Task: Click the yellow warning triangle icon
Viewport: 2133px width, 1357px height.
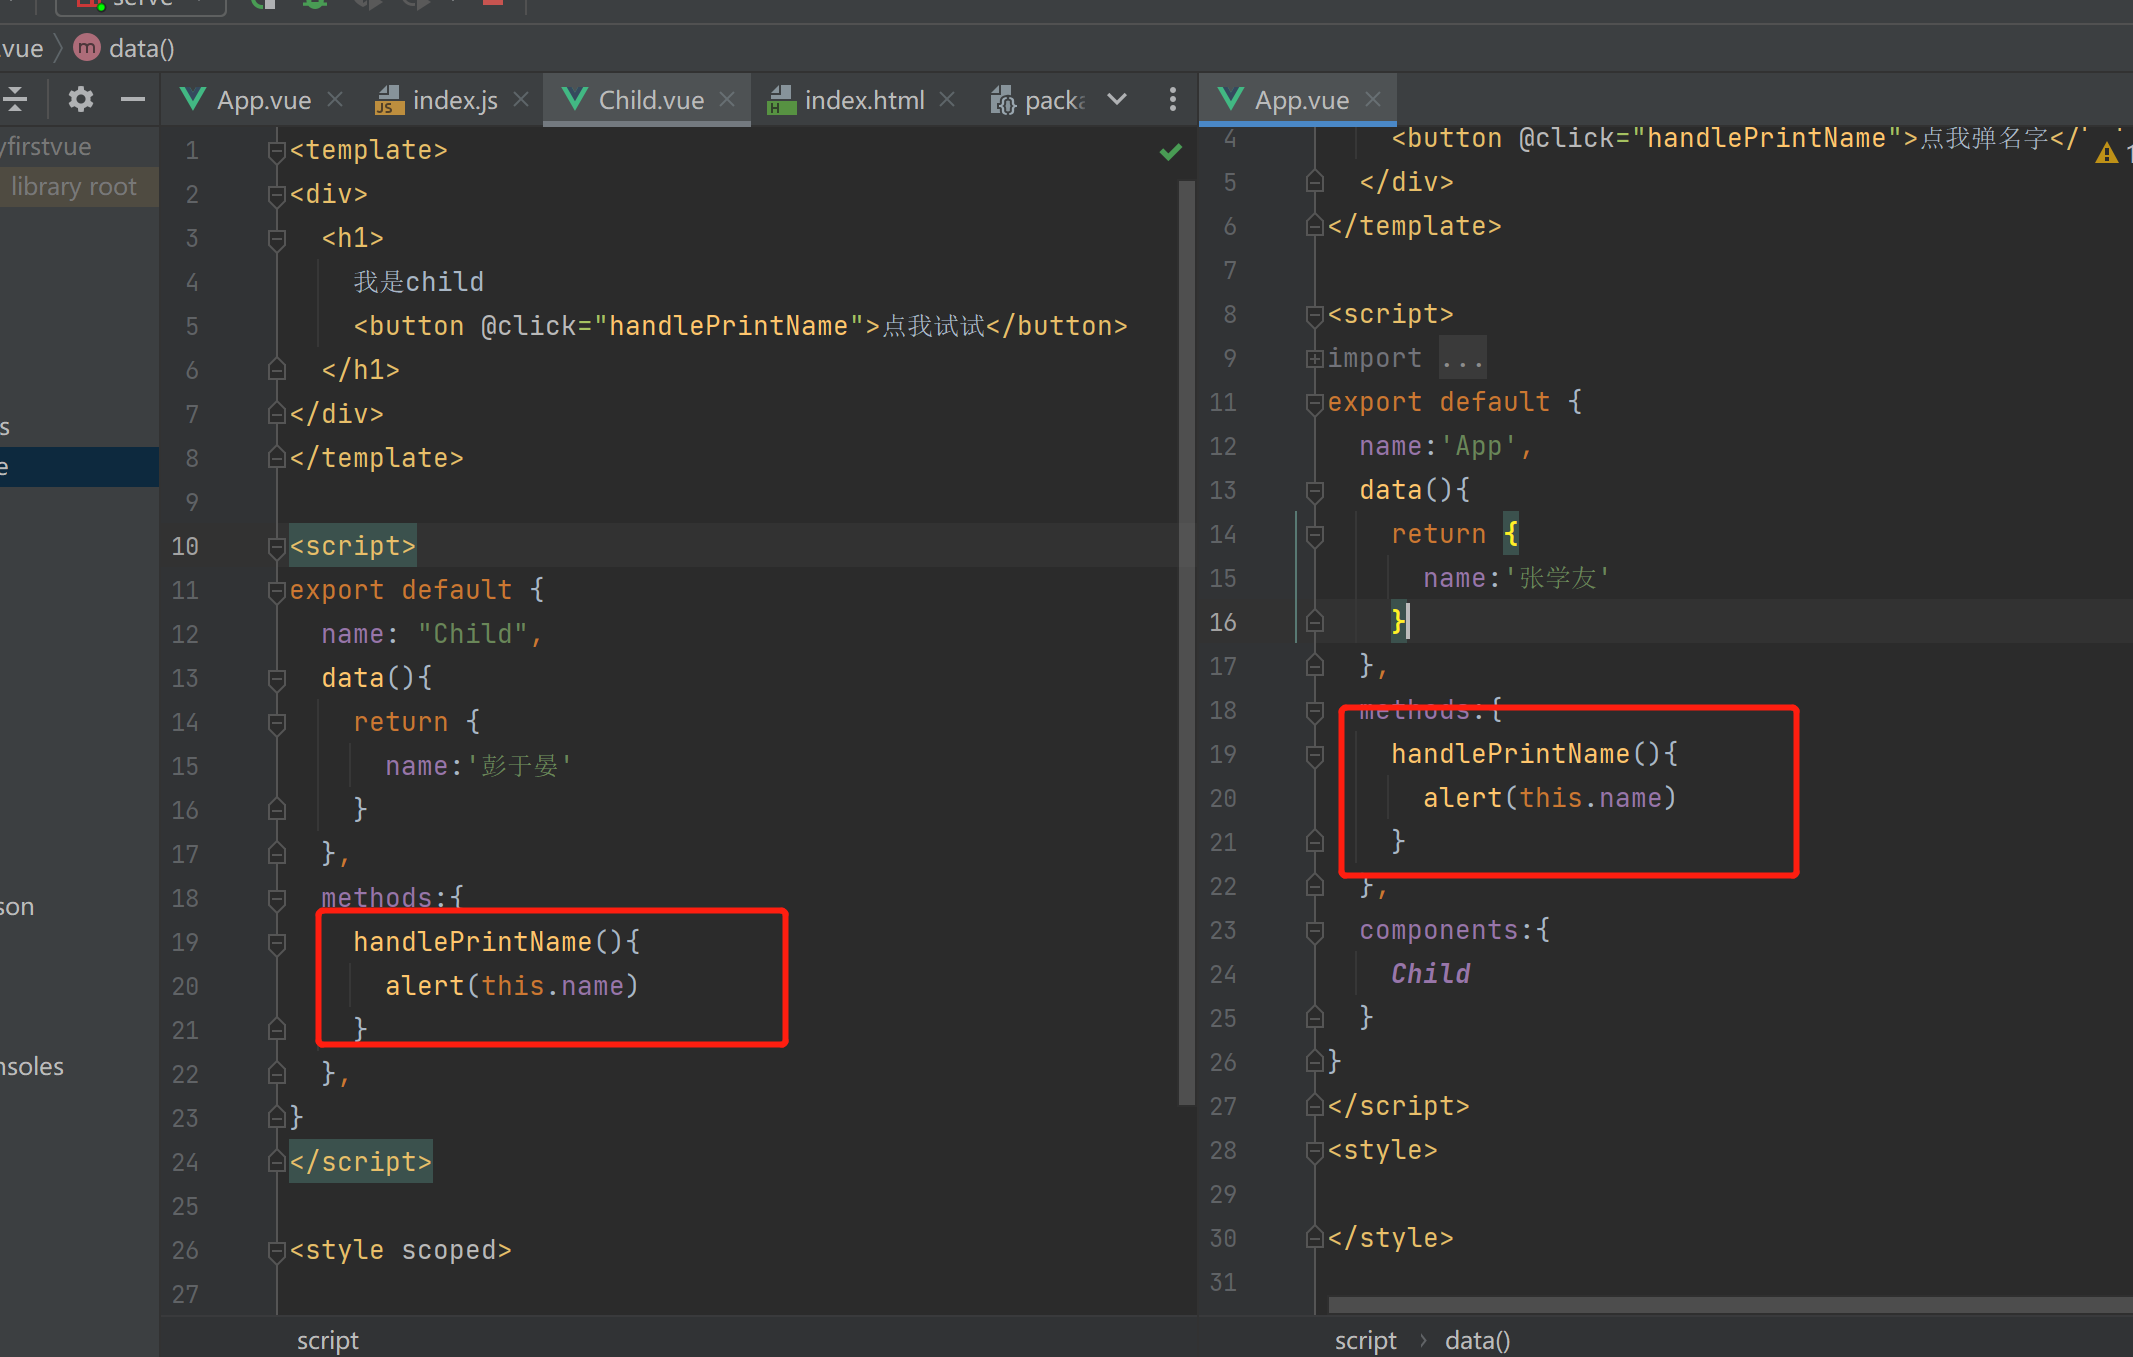Action: coord(2106,153)
